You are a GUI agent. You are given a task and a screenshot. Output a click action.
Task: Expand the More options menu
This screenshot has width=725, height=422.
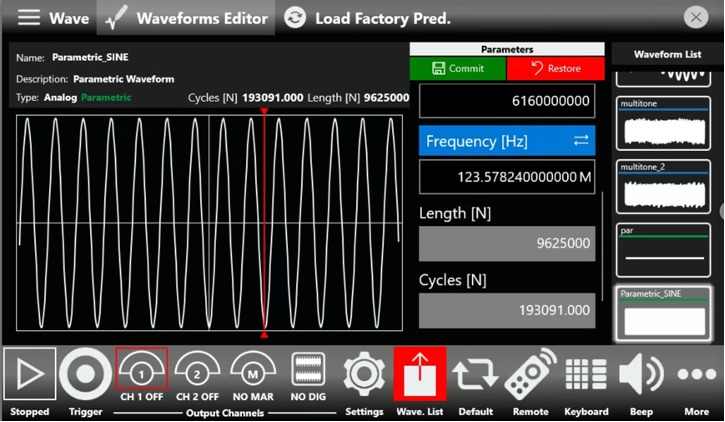697,375
